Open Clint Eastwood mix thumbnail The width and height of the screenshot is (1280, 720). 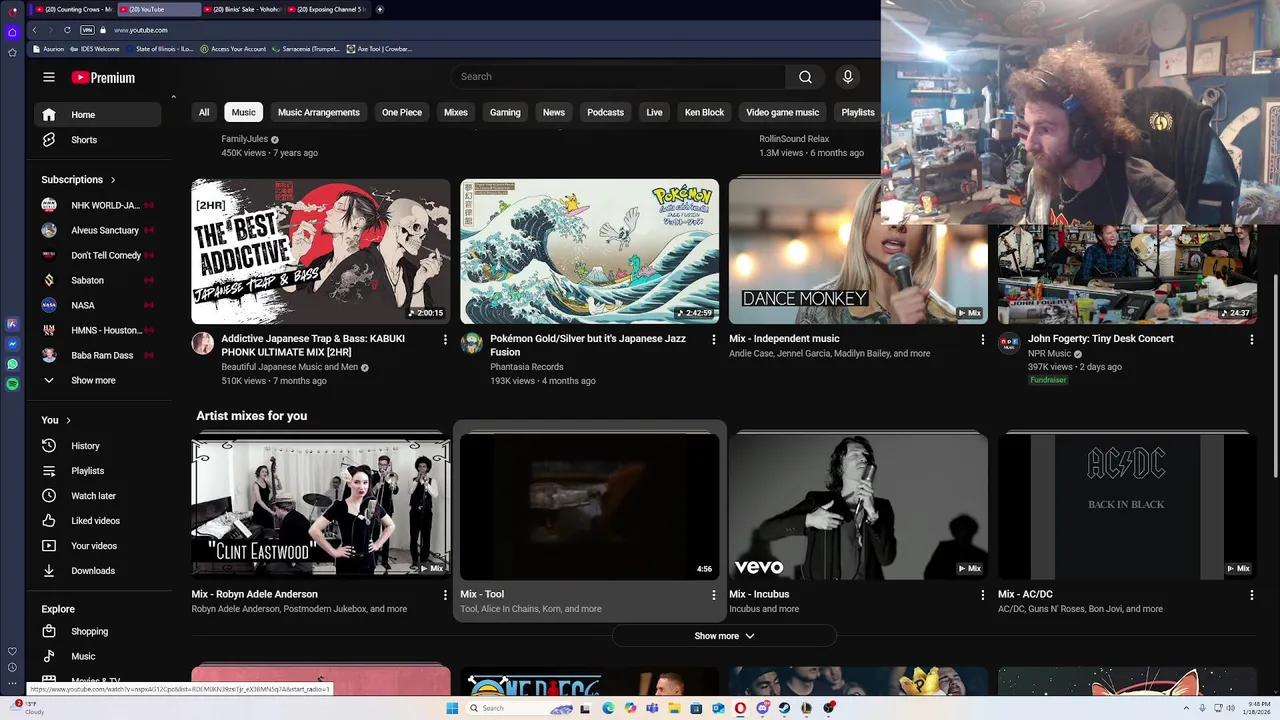click(321, 505)
